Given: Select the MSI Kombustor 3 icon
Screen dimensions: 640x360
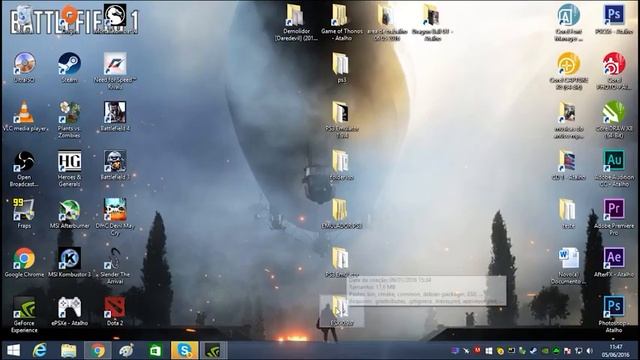Looking at the screenshot, I should tap(69, 262).
